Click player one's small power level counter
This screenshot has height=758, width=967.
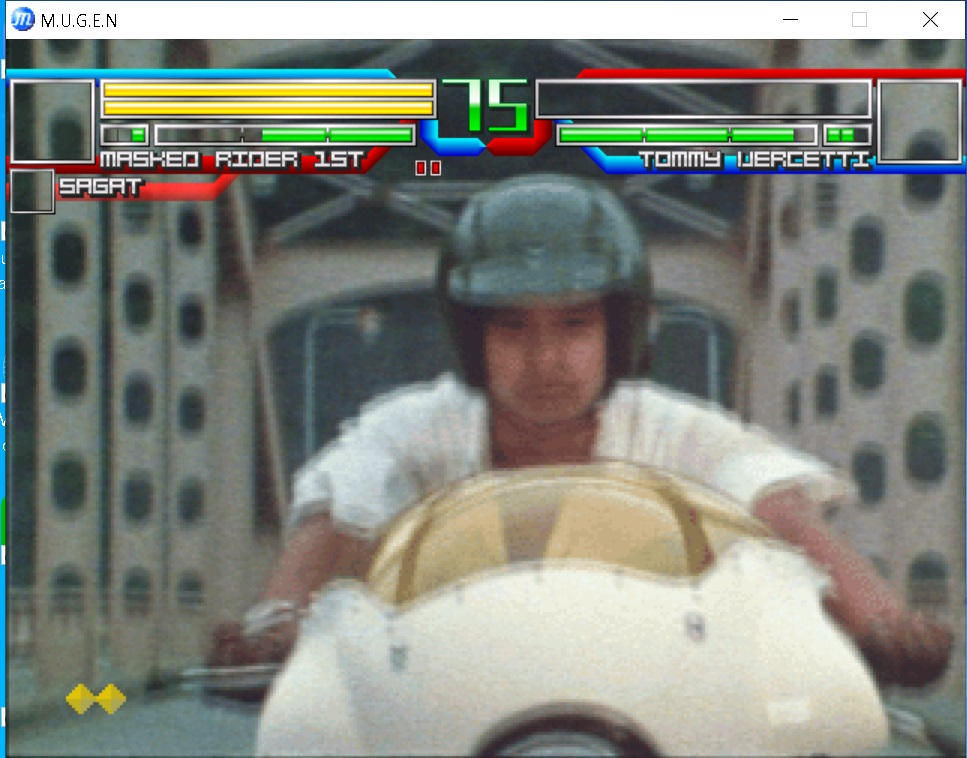click(125, 134)
